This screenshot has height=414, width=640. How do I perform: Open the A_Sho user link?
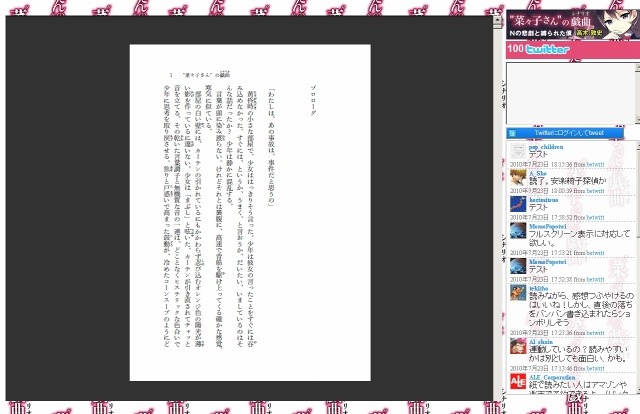[x=538, y=174]
